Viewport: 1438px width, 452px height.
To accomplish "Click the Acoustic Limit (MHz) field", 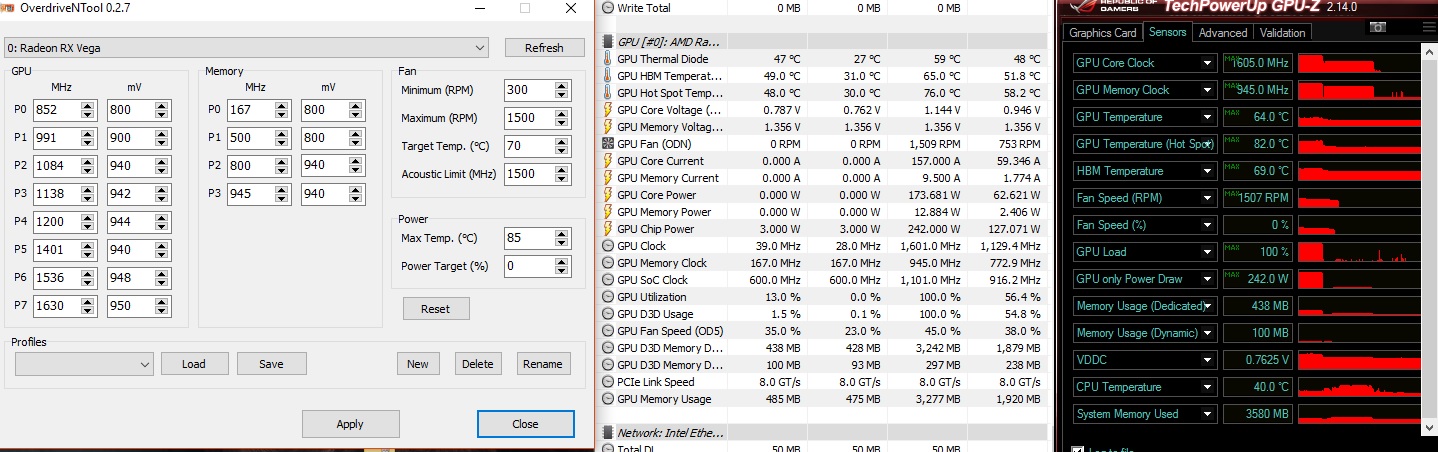I will tap(538, 175).
